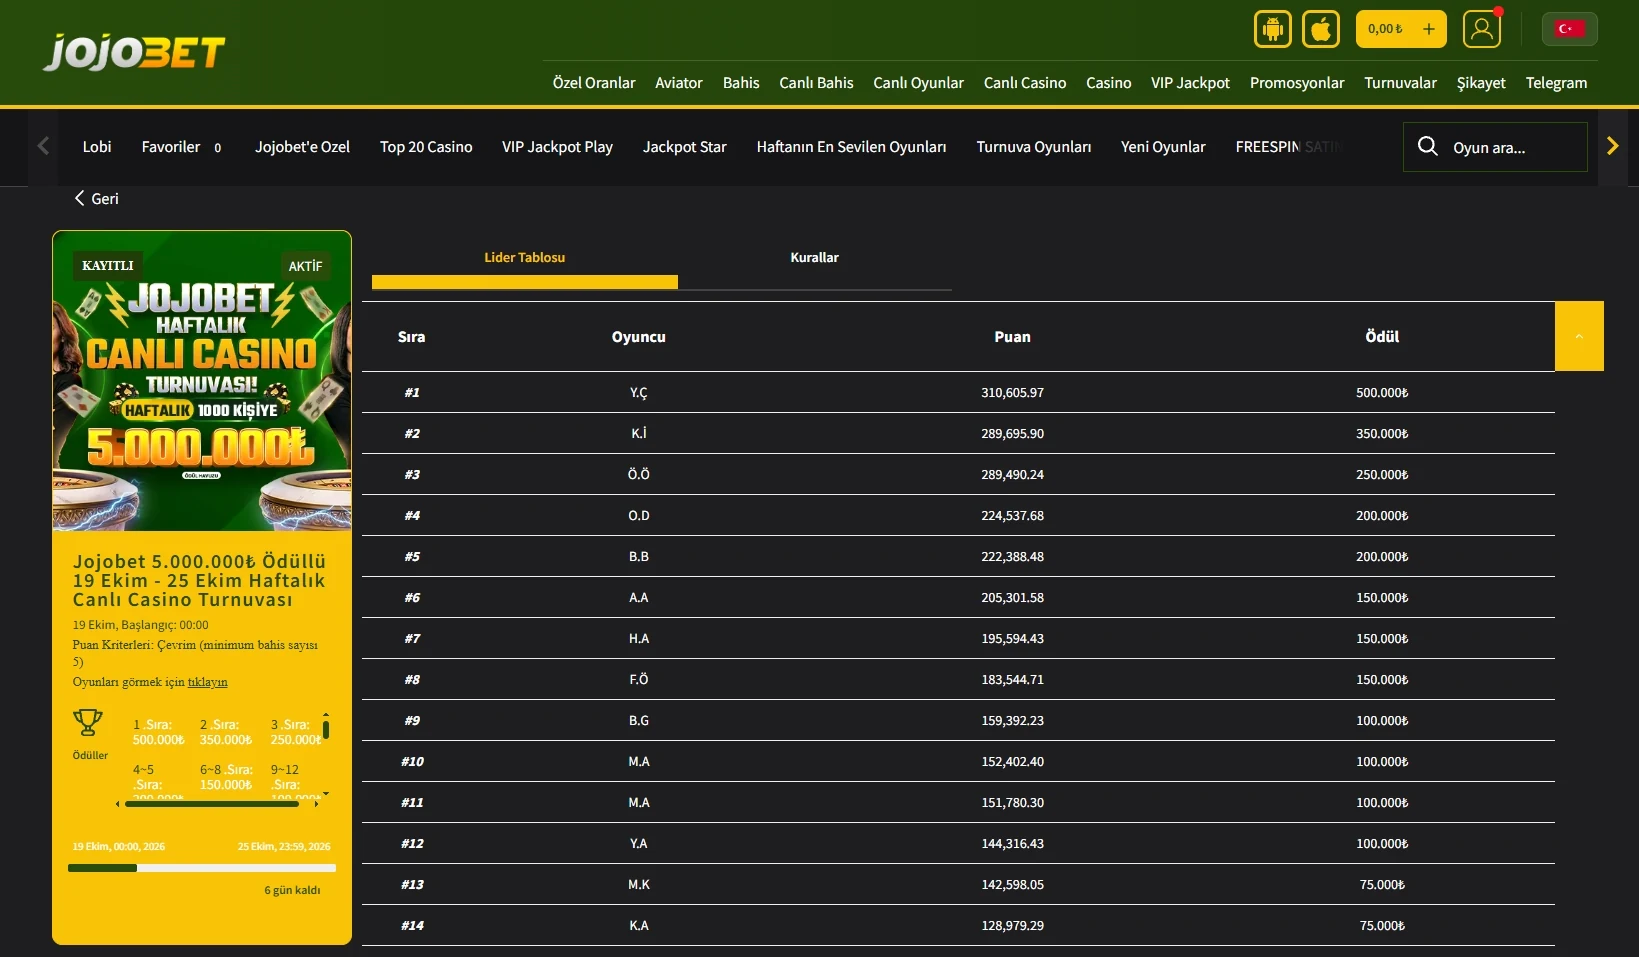Select Yeni Oyunlar category
Screen dimensions: 1639x957
[1163, 147]
